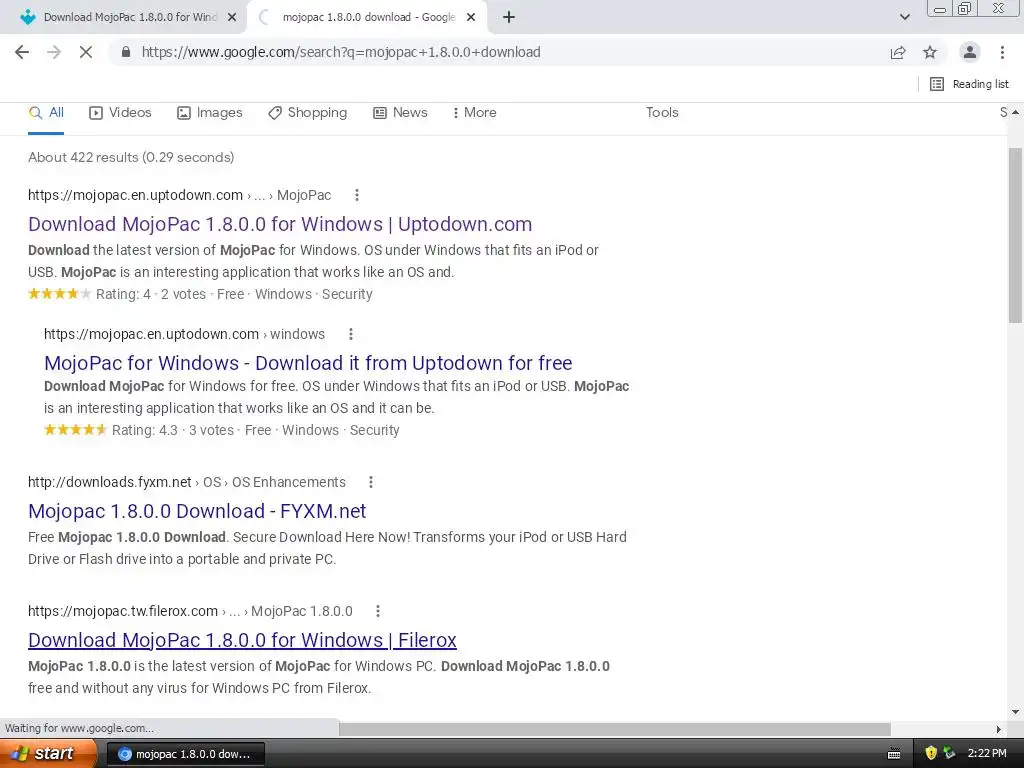The image size is (1024, 768).
Task: Bookmark this page with the star icon
Action: click(930, 52)
